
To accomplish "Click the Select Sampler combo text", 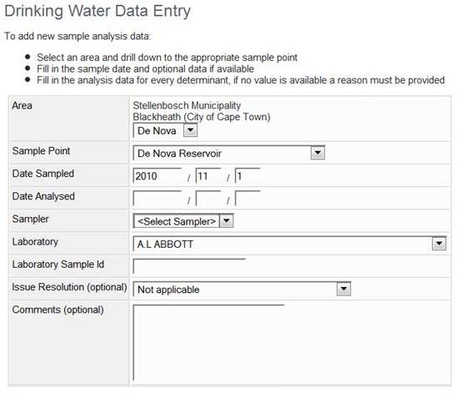I will [x=177, y=221].
